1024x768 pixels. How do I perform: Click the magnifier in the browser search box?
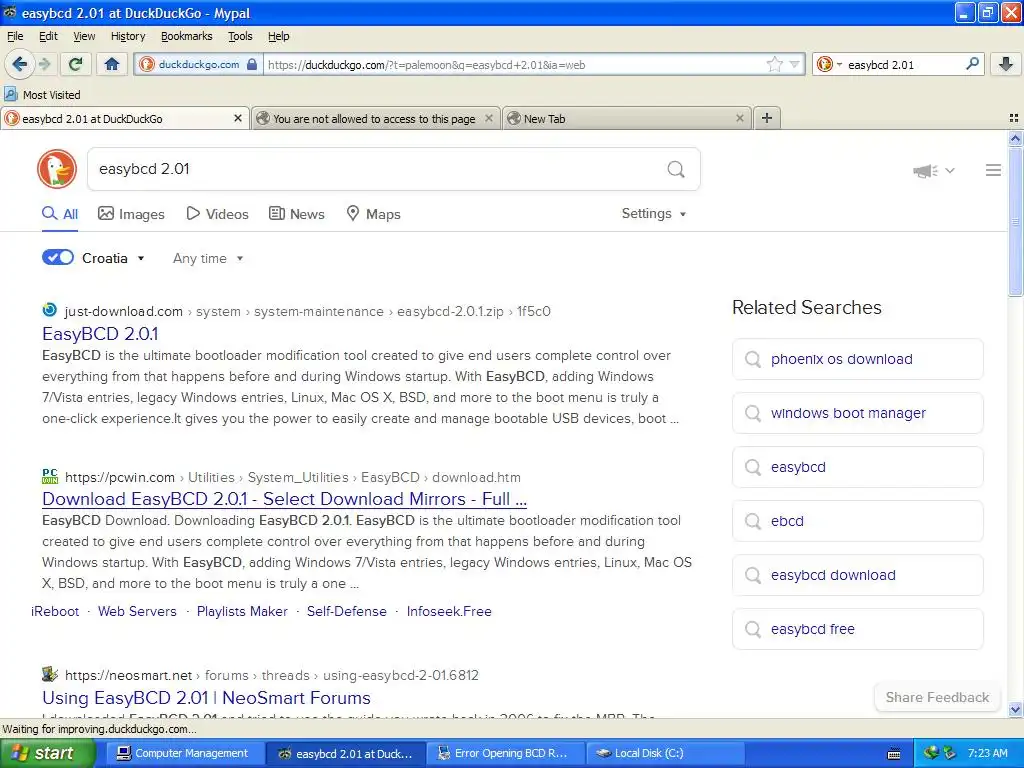point(972,64)
